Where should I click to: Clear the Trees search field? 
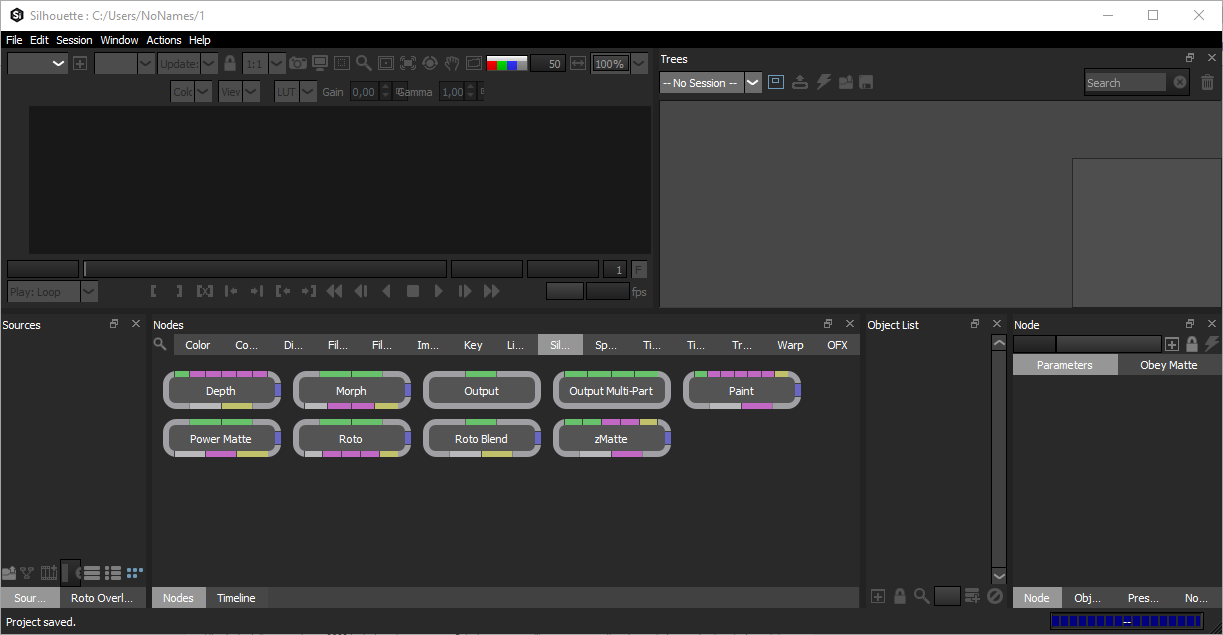pos(1180,82)
